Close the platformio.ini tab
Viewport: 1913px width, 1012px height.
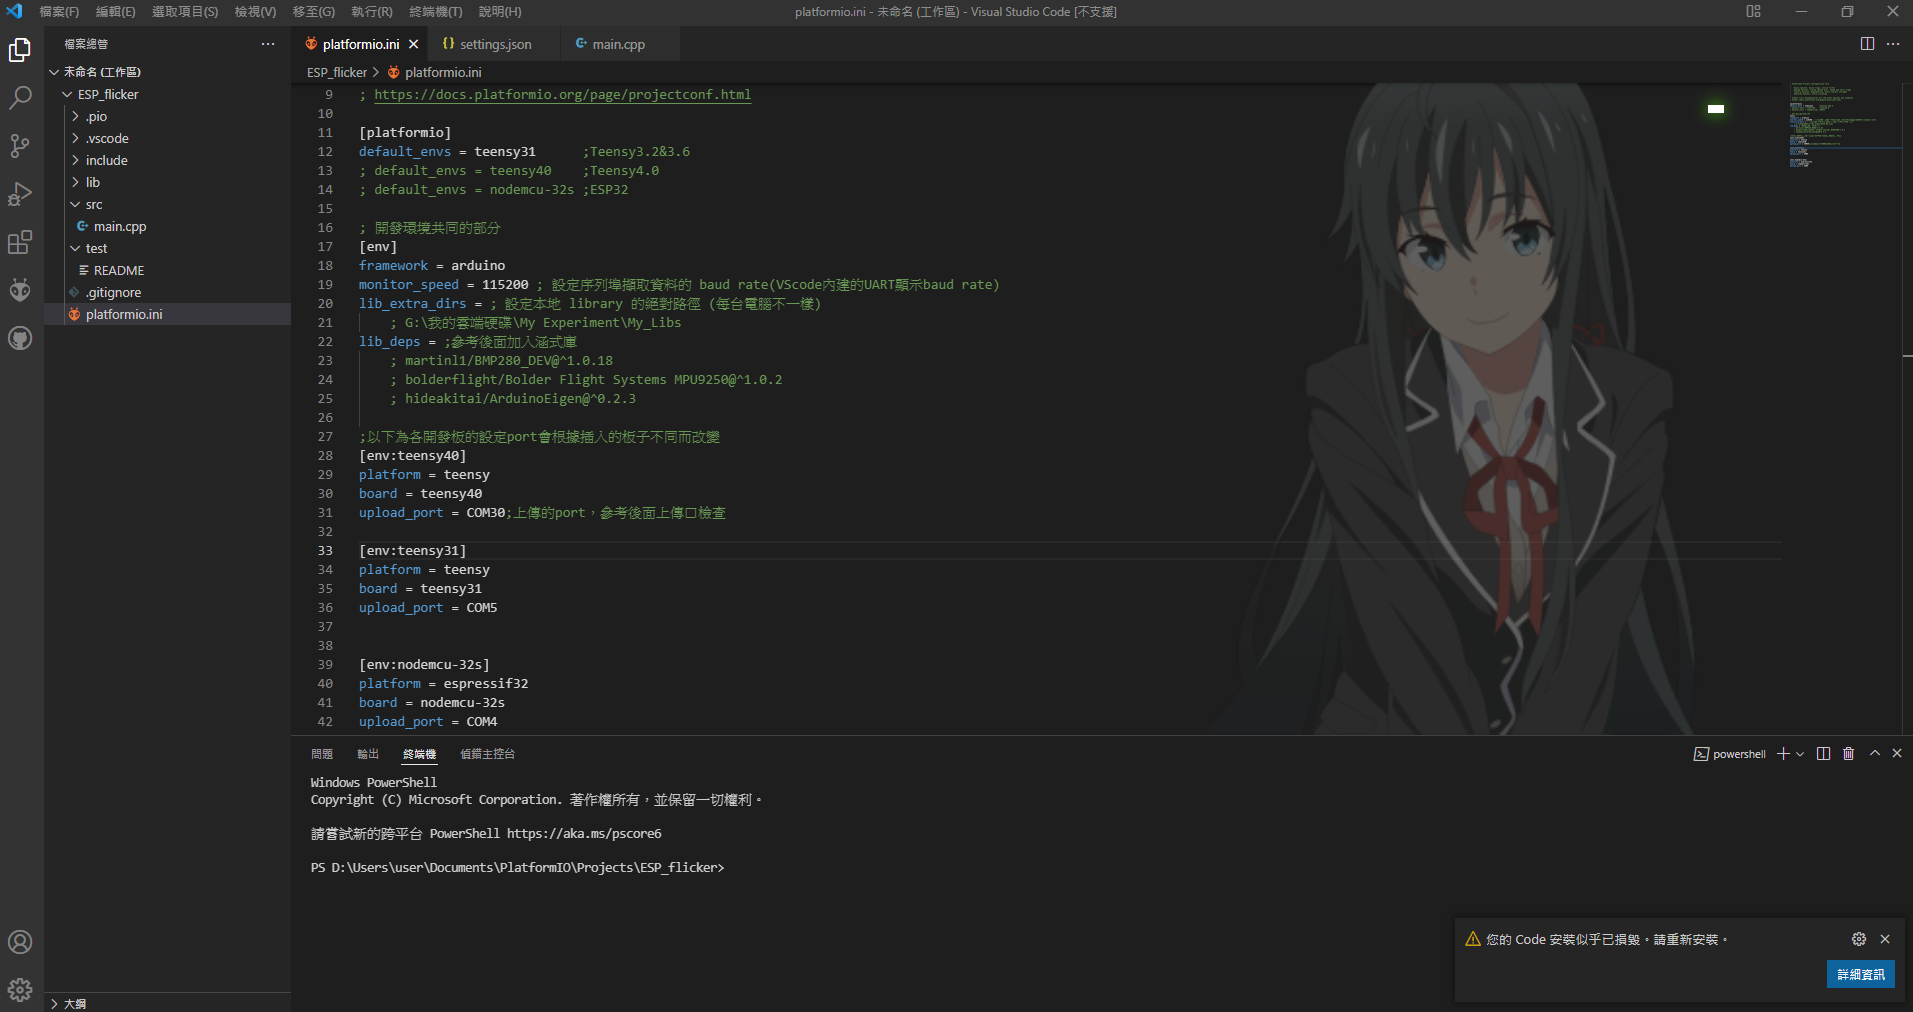click(413, 44)
